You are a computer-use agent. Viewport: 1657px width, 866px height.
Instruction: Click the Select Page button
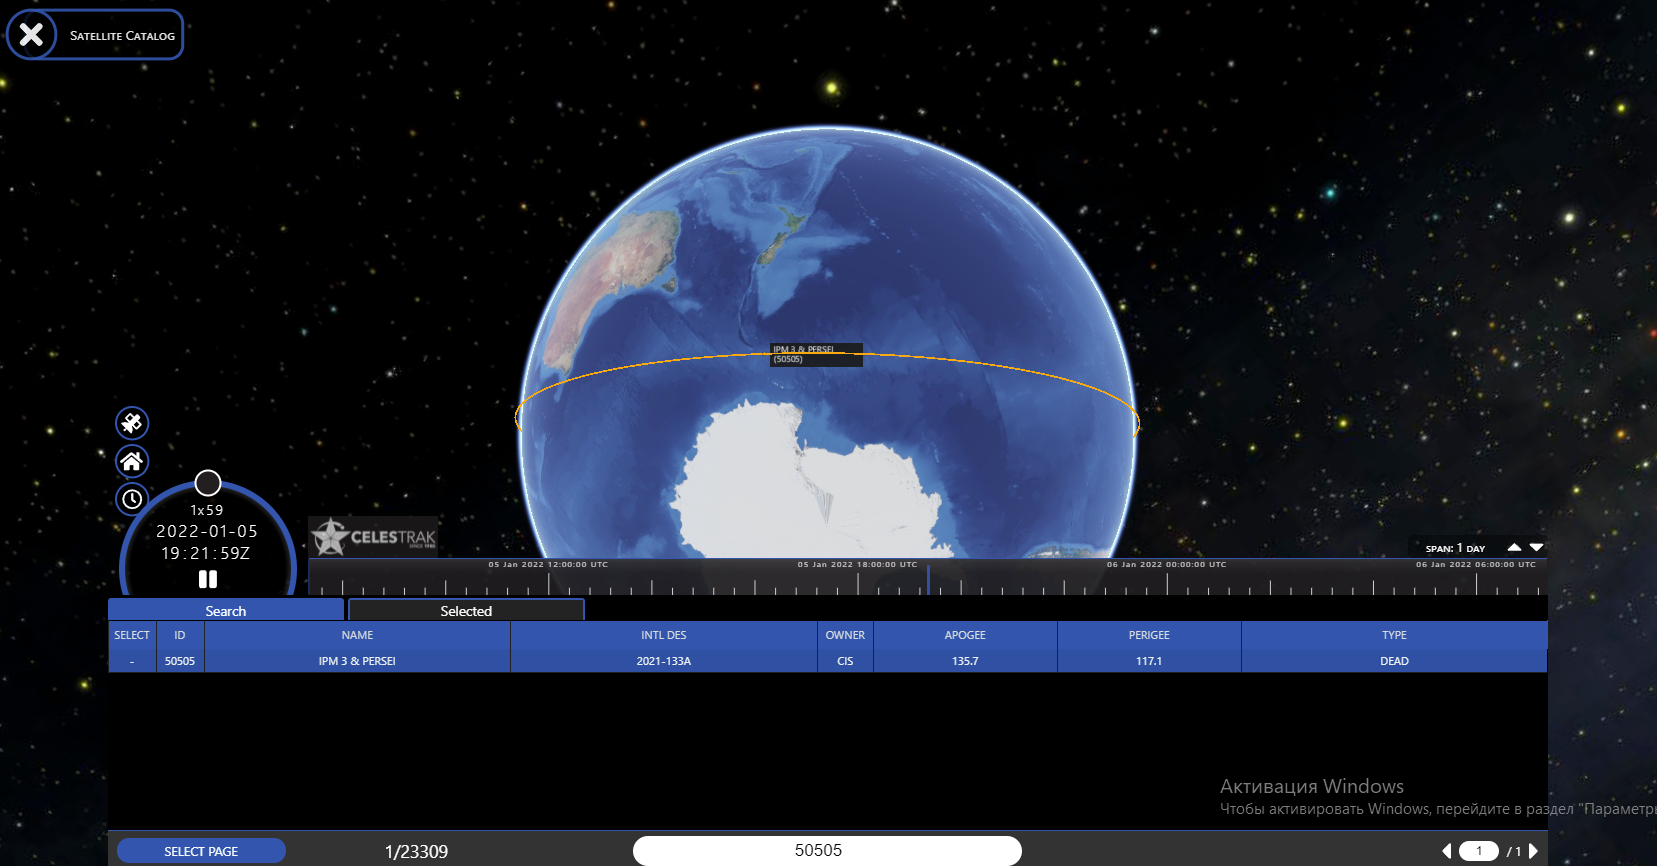tap(201, 851)
